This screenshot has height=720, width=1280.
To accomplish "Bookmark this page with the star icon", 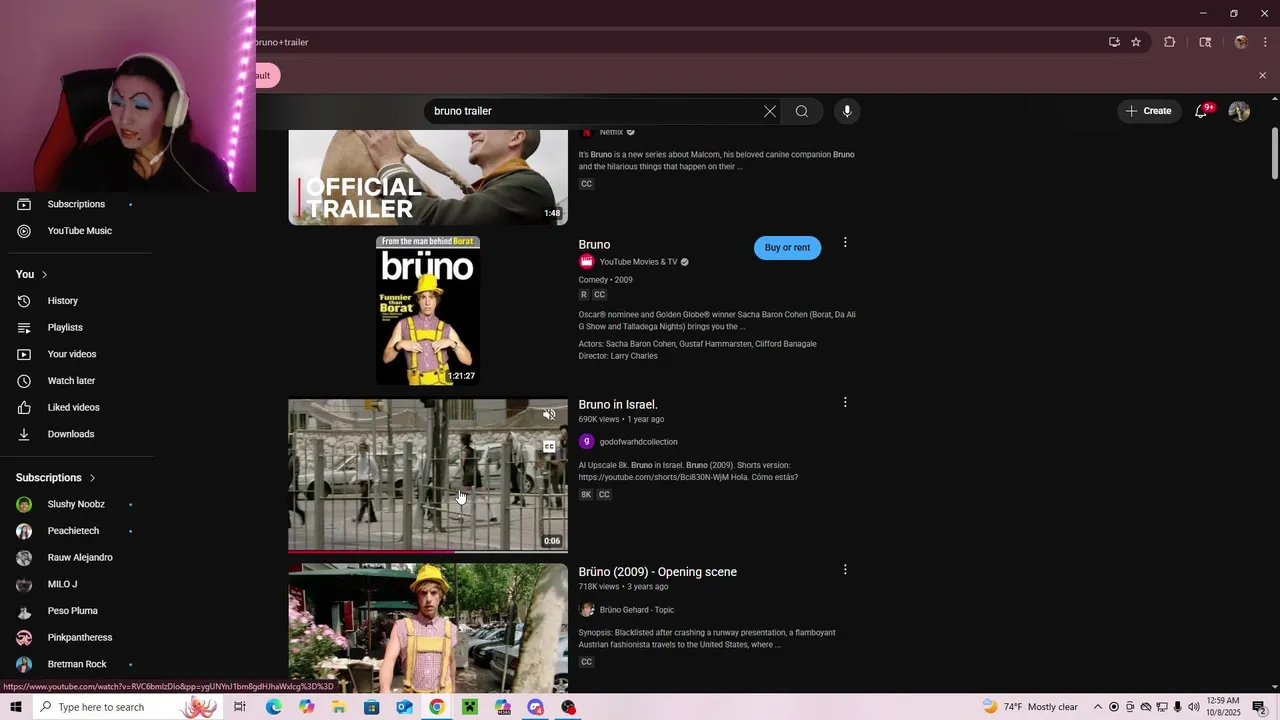I will pos(1136,42).
